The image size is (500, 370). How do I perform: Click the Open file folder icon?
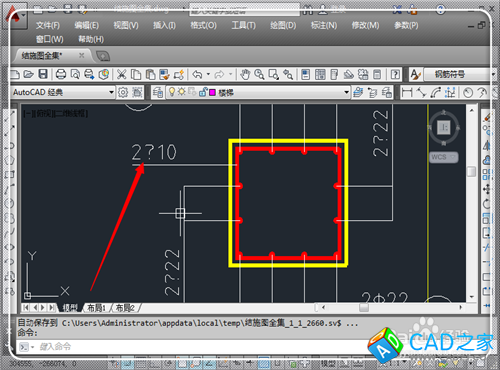pos(29,74)
